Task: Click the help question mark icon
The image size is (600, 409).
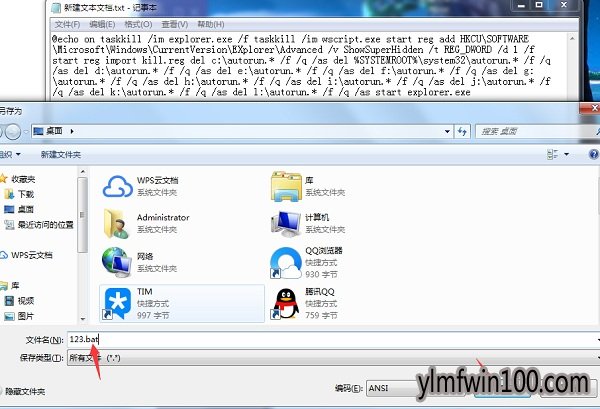Action: pyautogui.click(x=593, y=154)
